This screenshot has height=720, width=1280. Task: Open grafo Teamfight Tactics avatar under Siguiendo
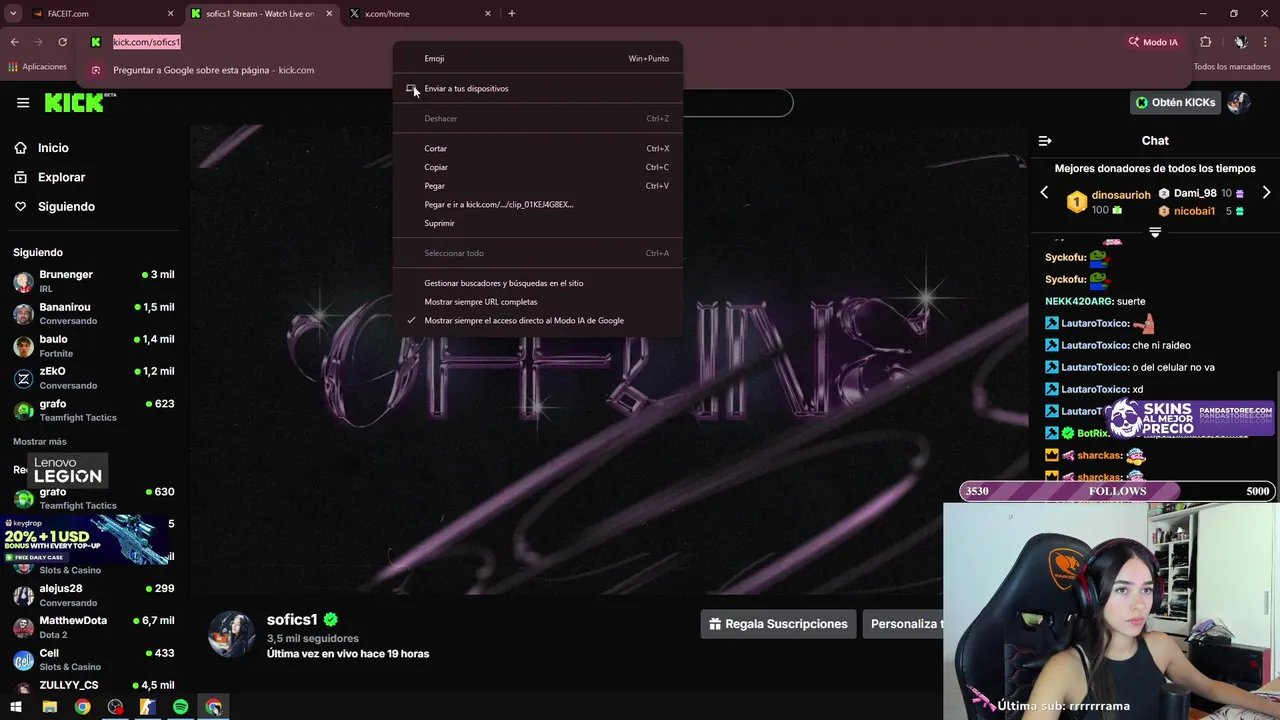(x=23, y=410)
